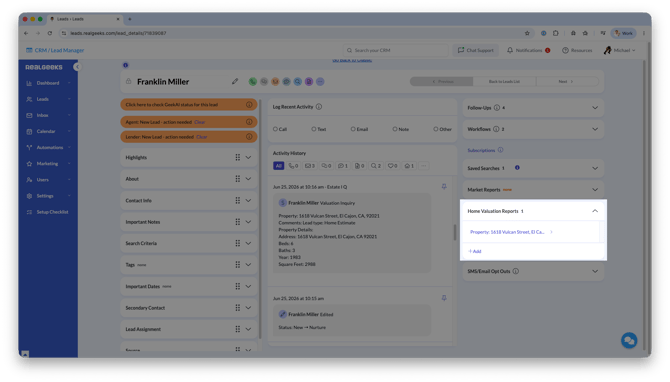Click the GeekAI status check banner

188,105
